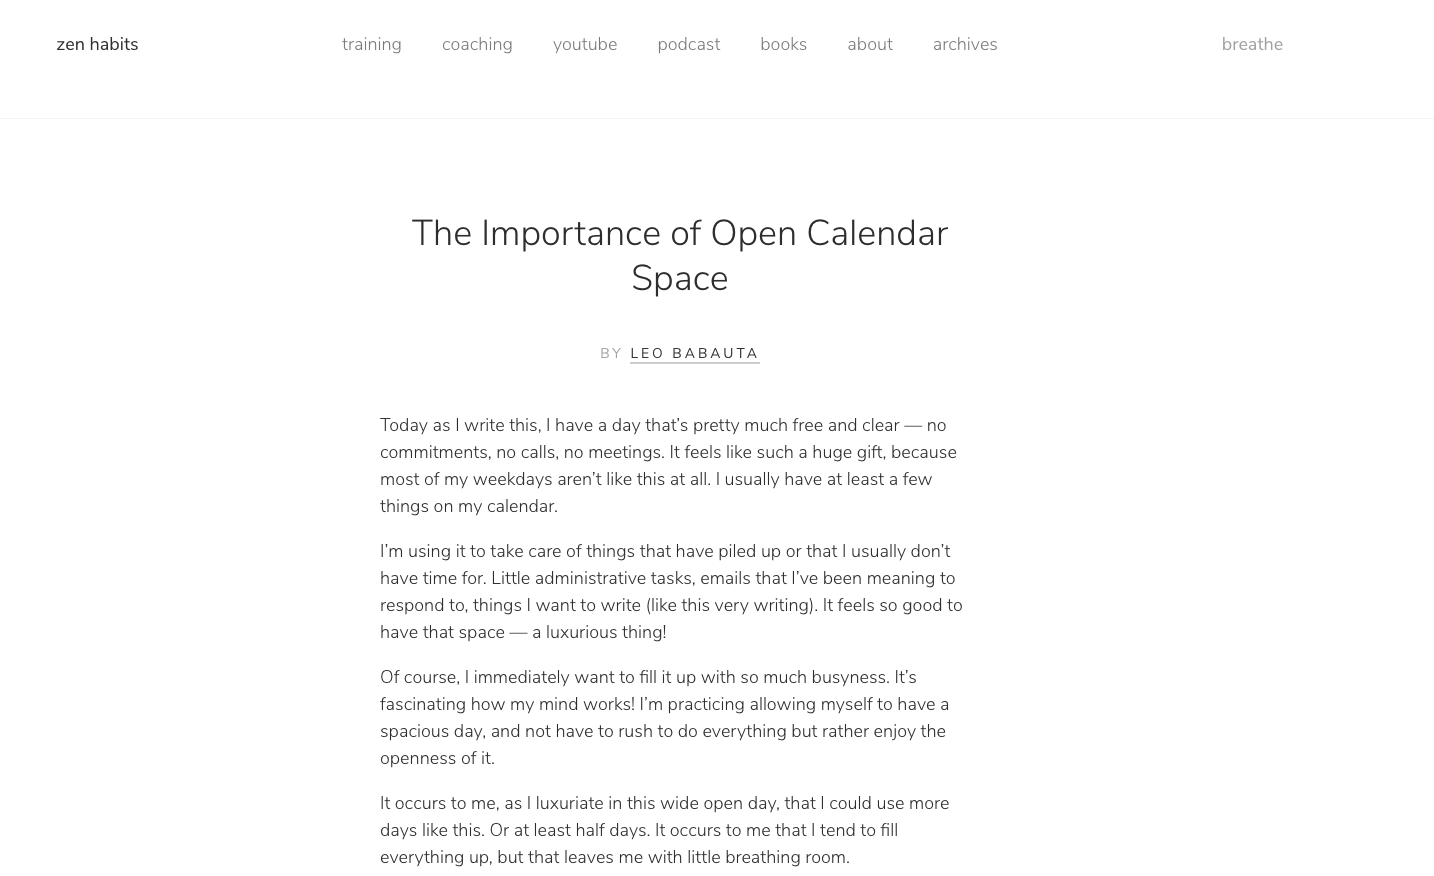Open Leo Babauta's author page
Viewport: 1434px width, 876px height.
click(x=694, y=353)
